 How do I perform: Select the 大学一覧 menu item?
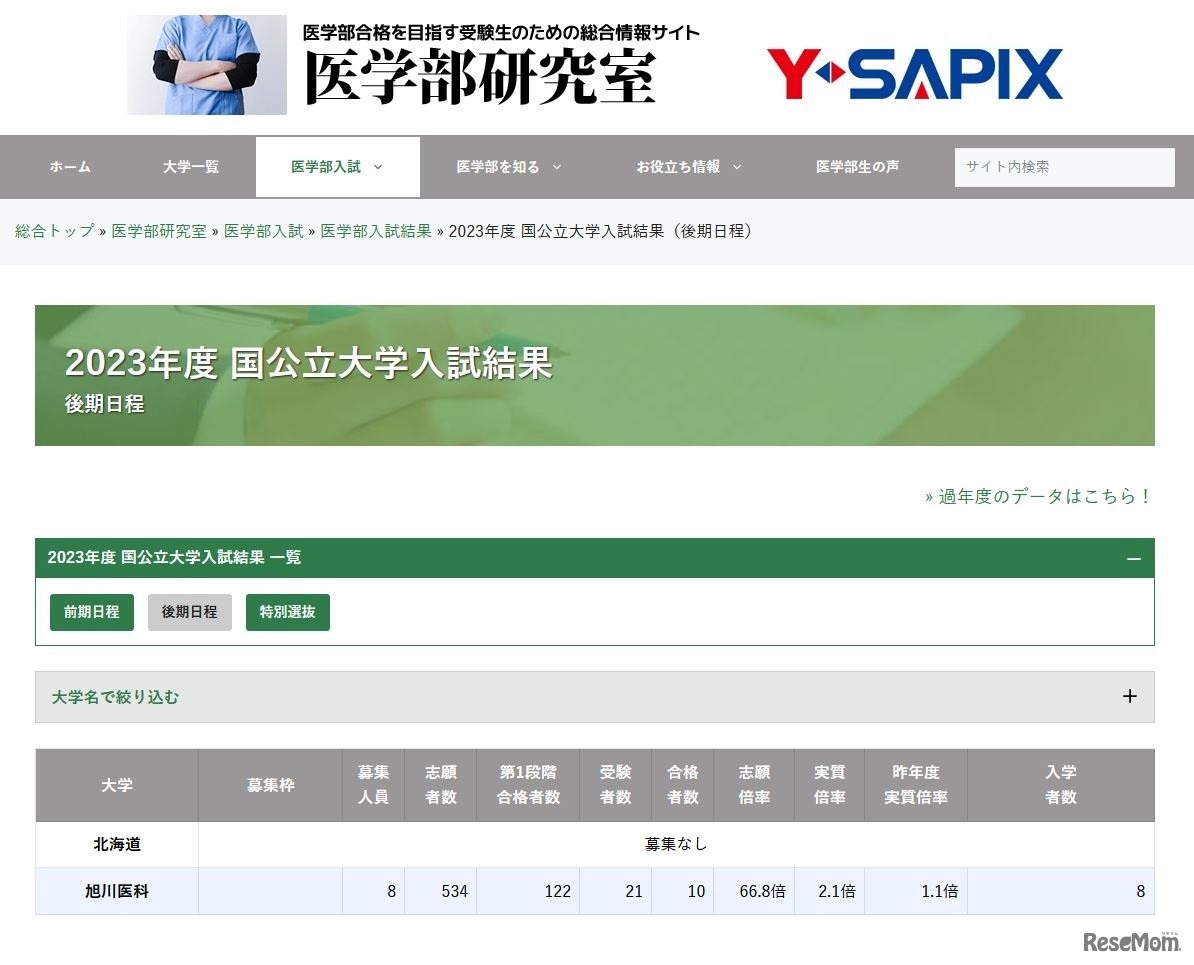pos(190,167)
